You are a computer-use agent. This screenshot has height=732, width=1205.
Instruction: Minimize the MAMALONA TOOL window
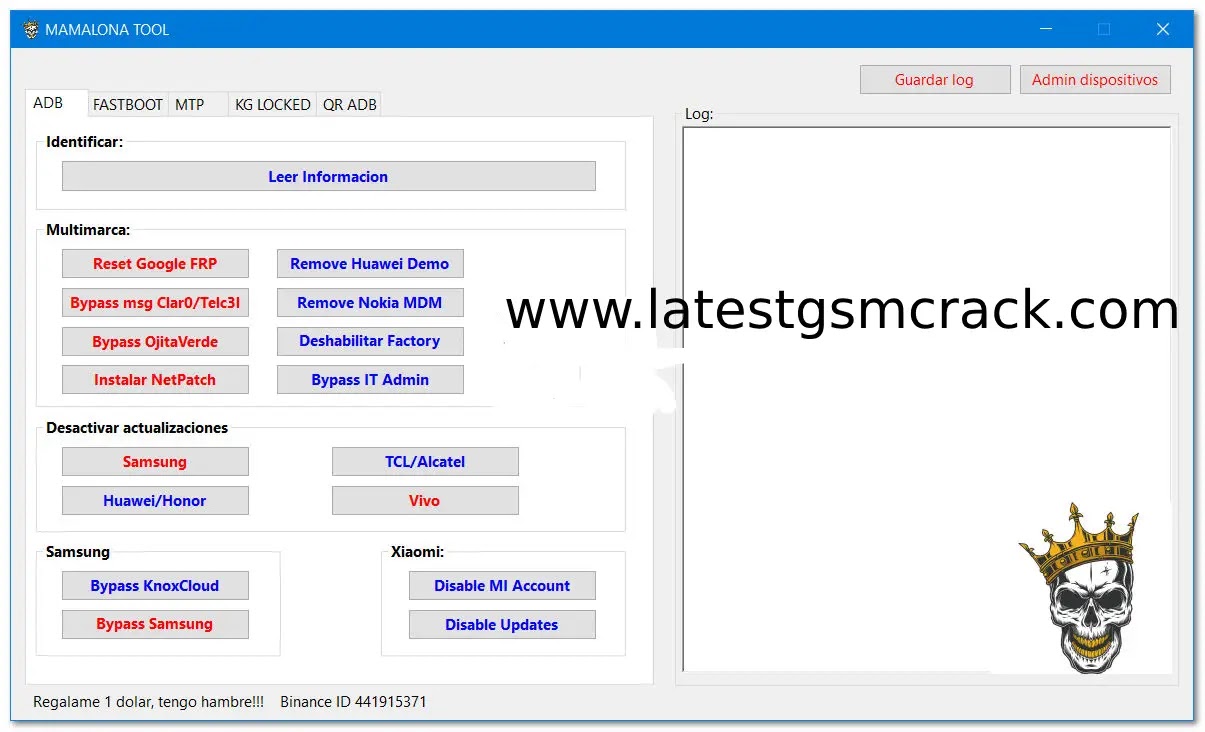pyautogui.click(x=1045, y=30)
